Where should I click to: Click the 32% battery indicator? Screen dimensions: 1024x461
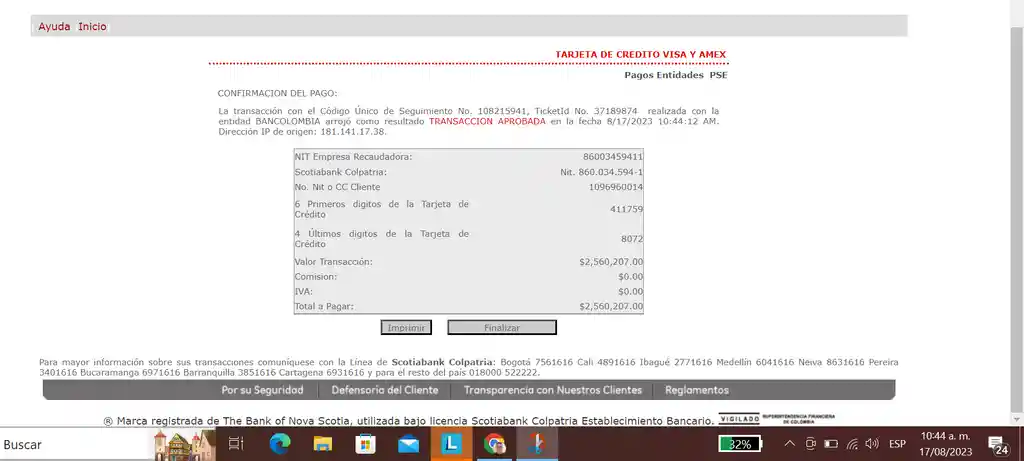click(x=740, y=445)
